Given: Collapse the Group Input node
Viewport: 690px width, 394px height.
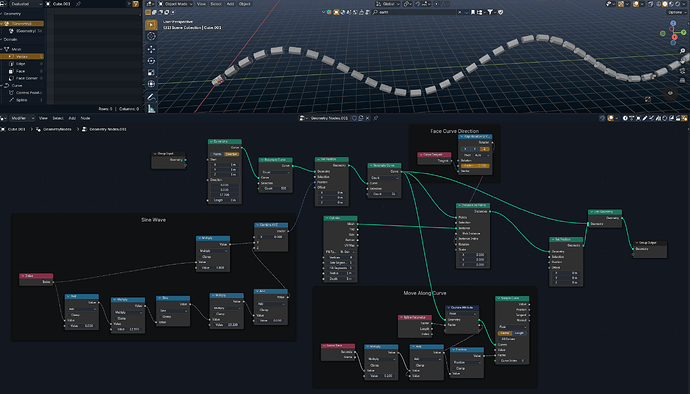Looking at the screenshot, I should click(x=155, y=154).
